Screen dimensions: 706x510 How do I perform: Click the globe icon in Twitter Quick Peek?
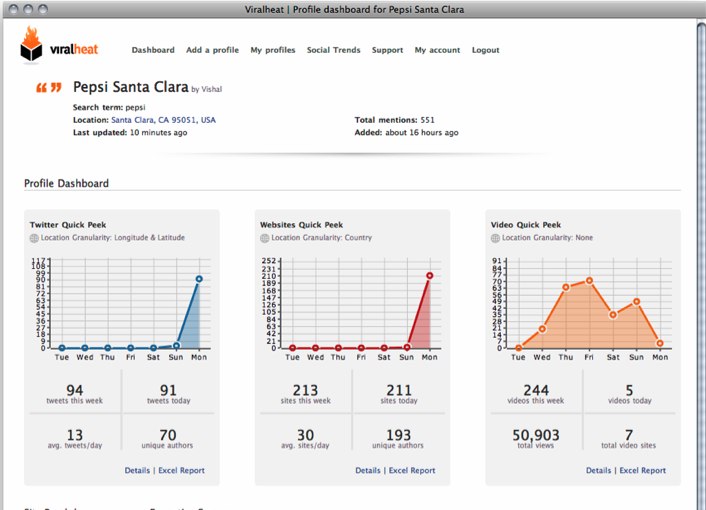[x=34, y=238]
